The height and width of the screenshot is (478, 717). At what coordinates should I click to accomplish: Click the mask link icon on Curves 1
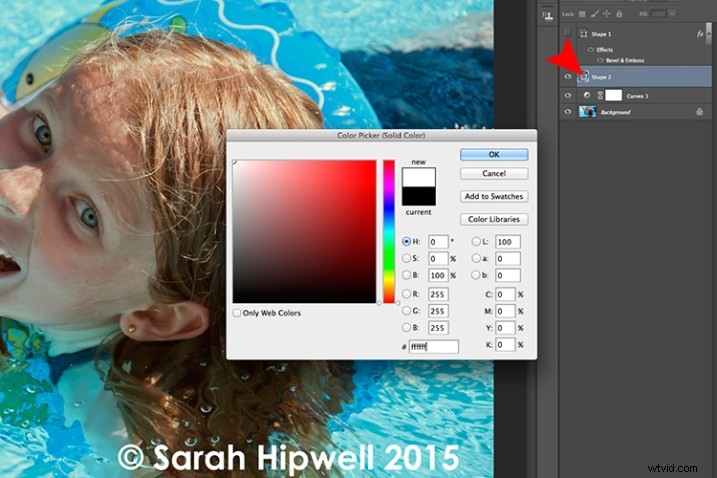(x=600, y=95)
